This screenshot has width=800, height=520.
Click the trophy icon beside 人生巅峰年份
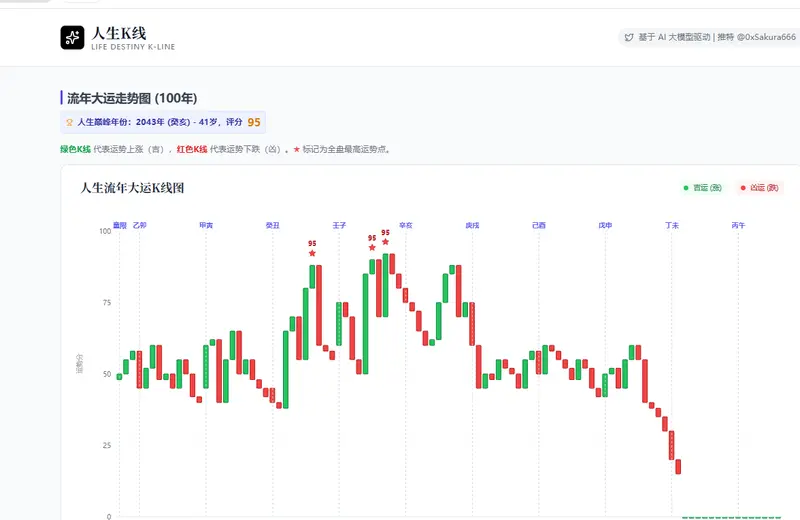click(69, 122)
